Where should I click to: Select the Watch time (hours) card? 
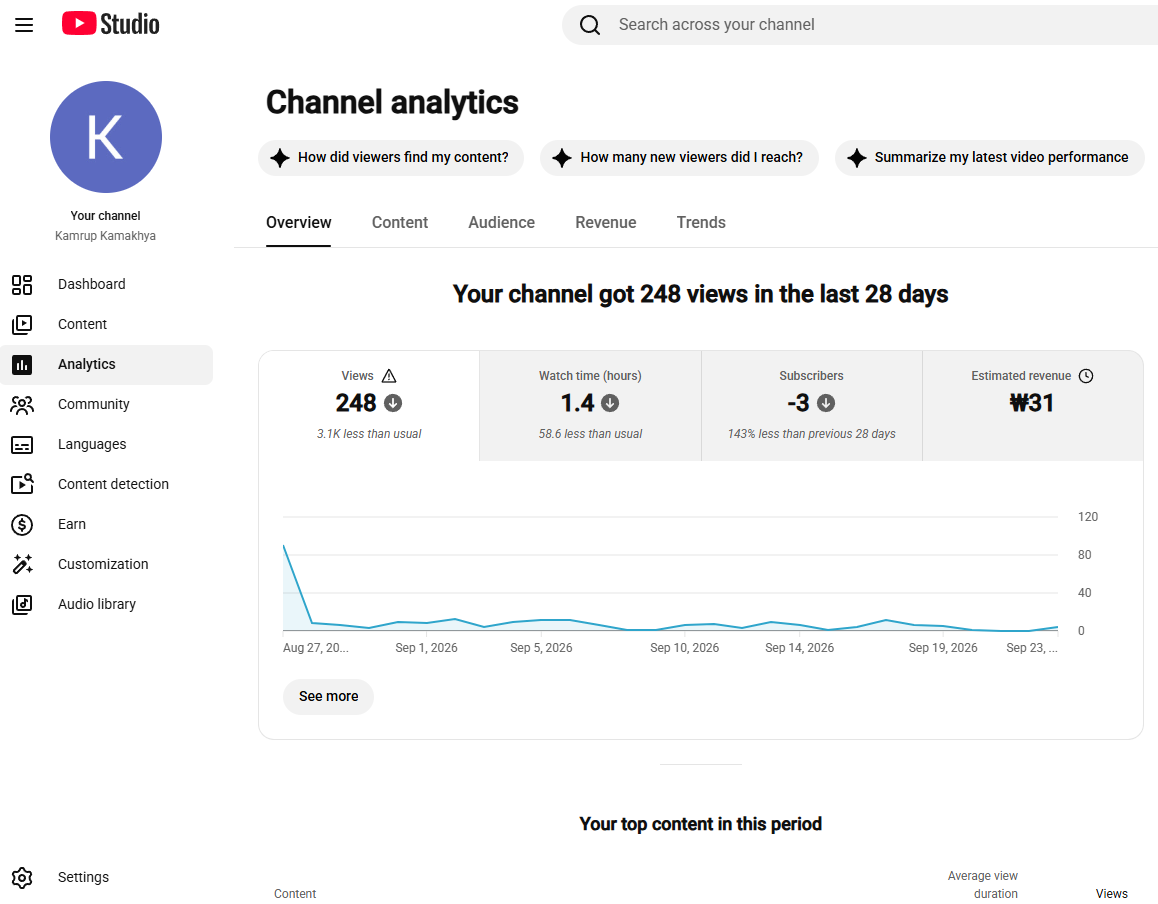[590, 405]
